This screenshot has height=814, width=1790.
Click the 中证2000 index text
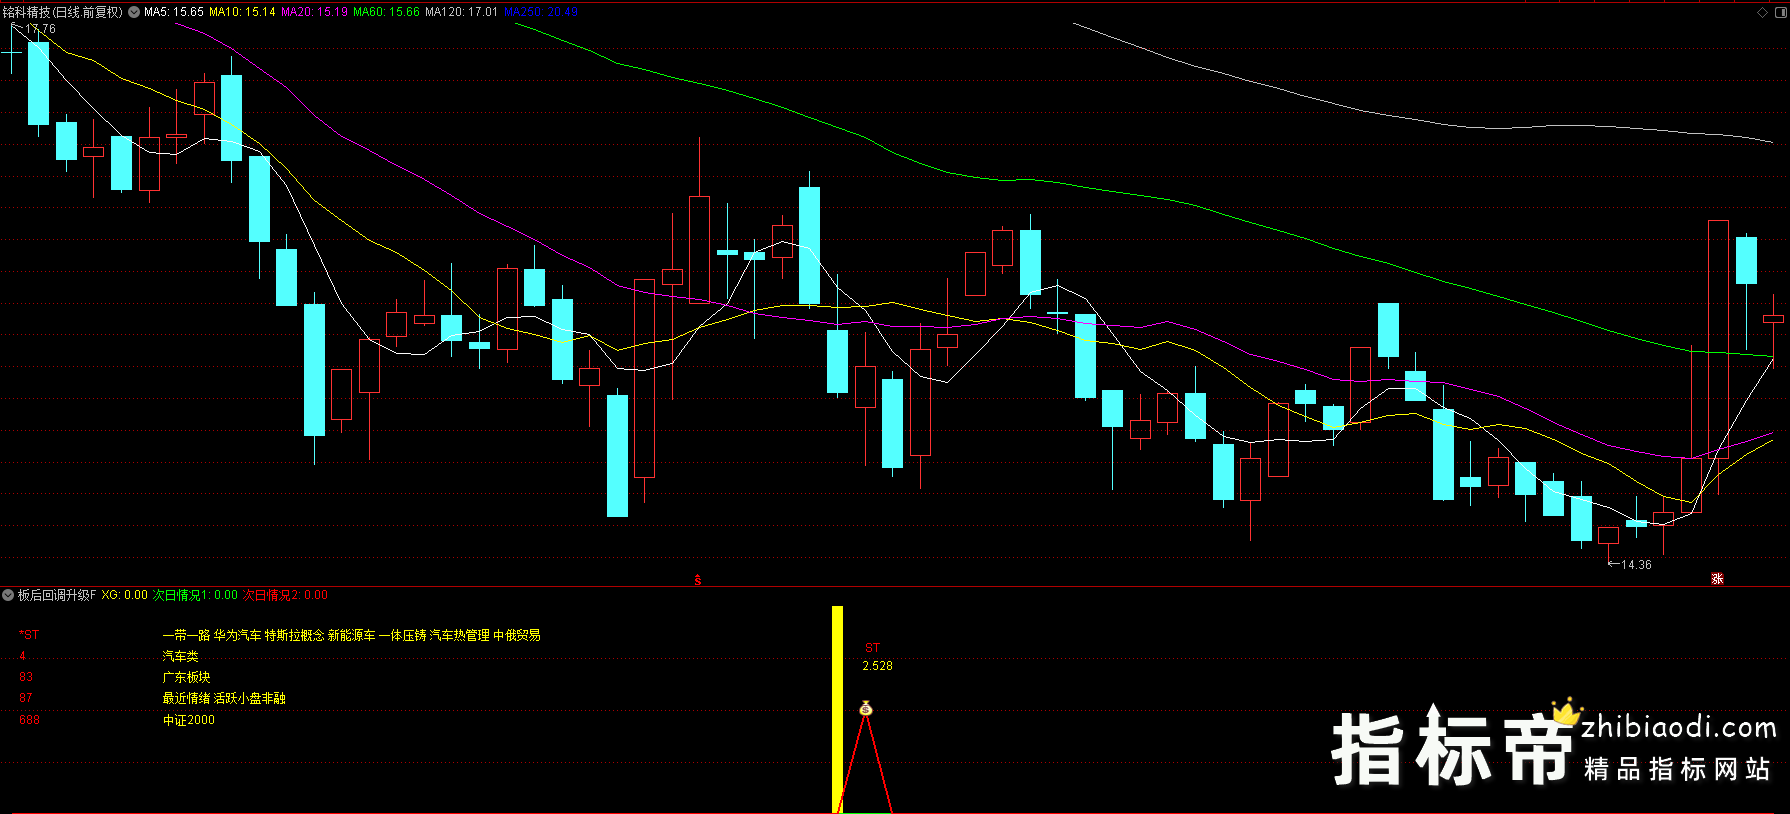point(189,720)
